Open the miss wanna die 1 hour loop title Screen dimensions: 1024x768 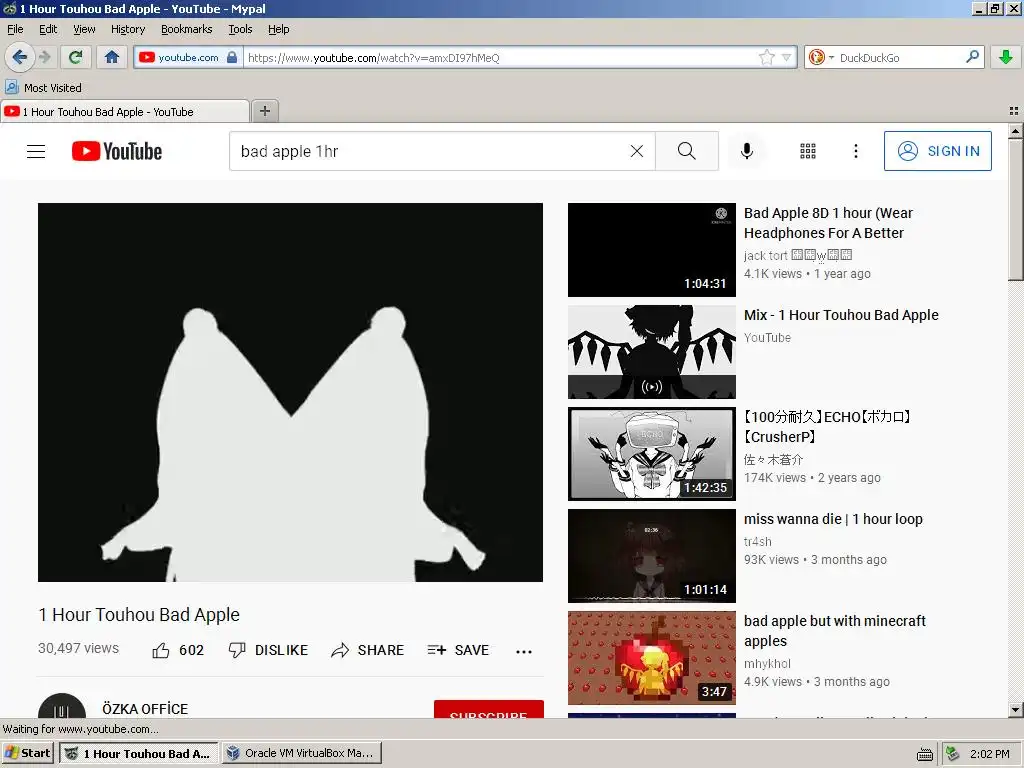click(833, 519)
